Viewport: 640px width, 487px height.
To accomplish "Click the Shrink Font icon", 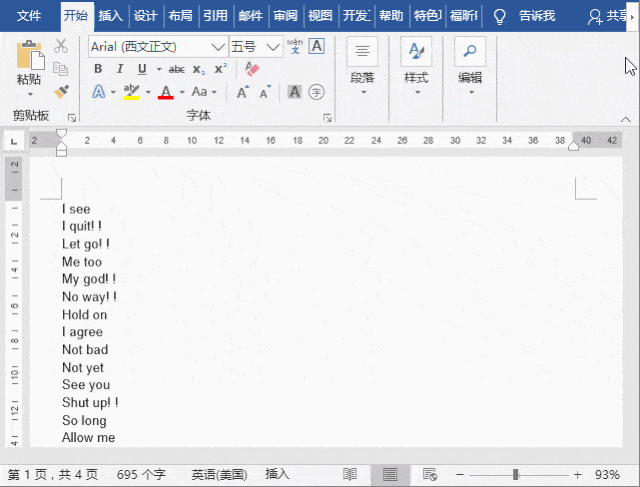I will click(x=265, y=92).
